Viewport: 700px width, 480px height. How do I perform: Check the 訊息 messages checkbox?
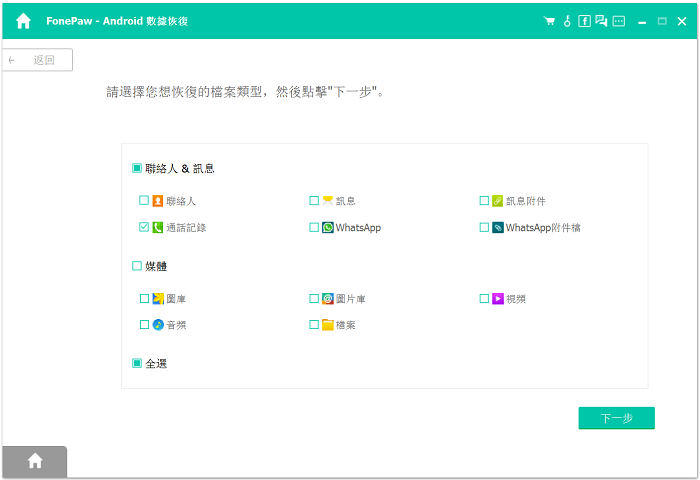(314, 200)
